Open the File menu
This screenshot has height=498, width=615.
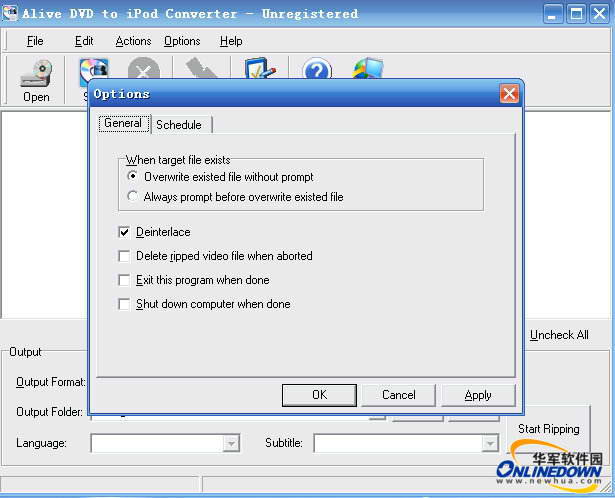[35, 41]
